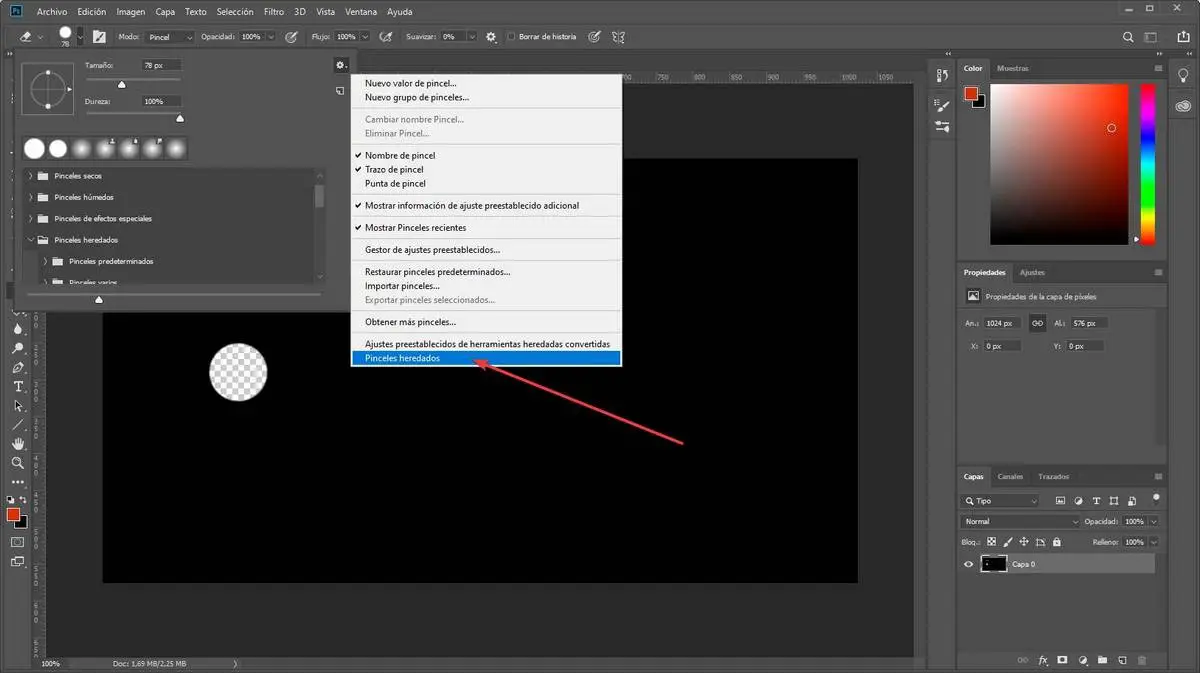
Task: Enable Borrar de historia checkbox
Action: tap(511, 37)
